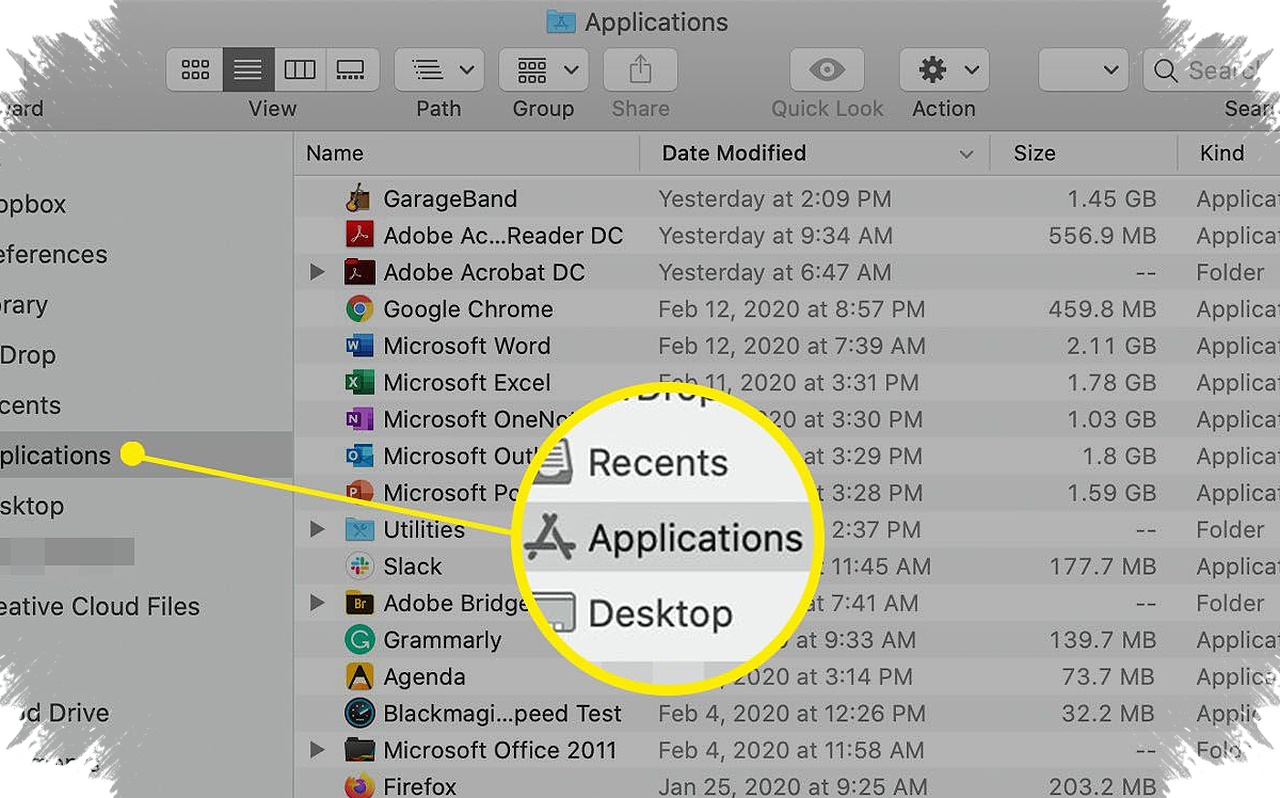Viewport: 1280px width, 798px height.
Task: Select the Microsoft OneNote icon
Action: (359, 419)
